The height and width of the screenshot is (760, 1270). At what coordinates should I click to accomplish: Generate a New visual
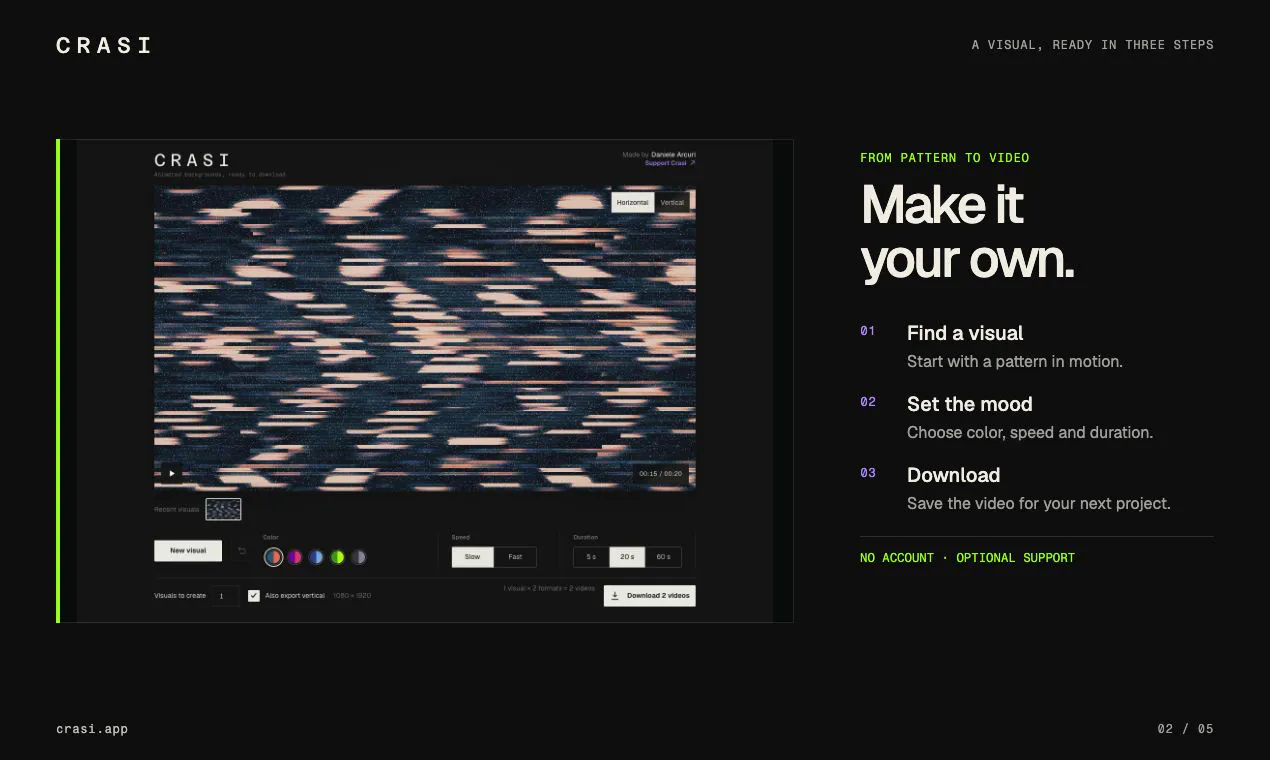(188, 551)
